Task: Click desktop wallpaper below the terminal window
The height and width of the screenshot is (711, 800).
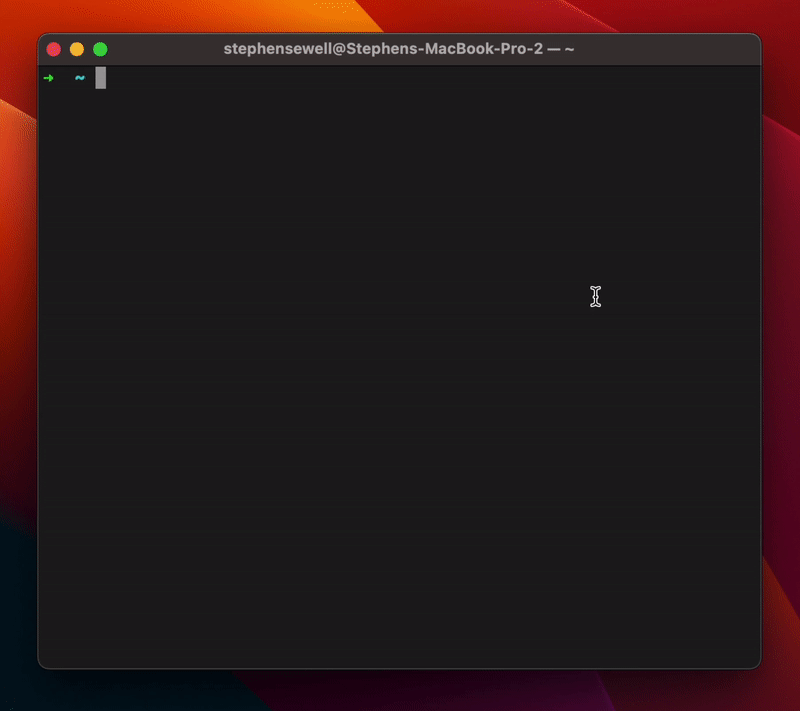Action: (x=400, y=690)
